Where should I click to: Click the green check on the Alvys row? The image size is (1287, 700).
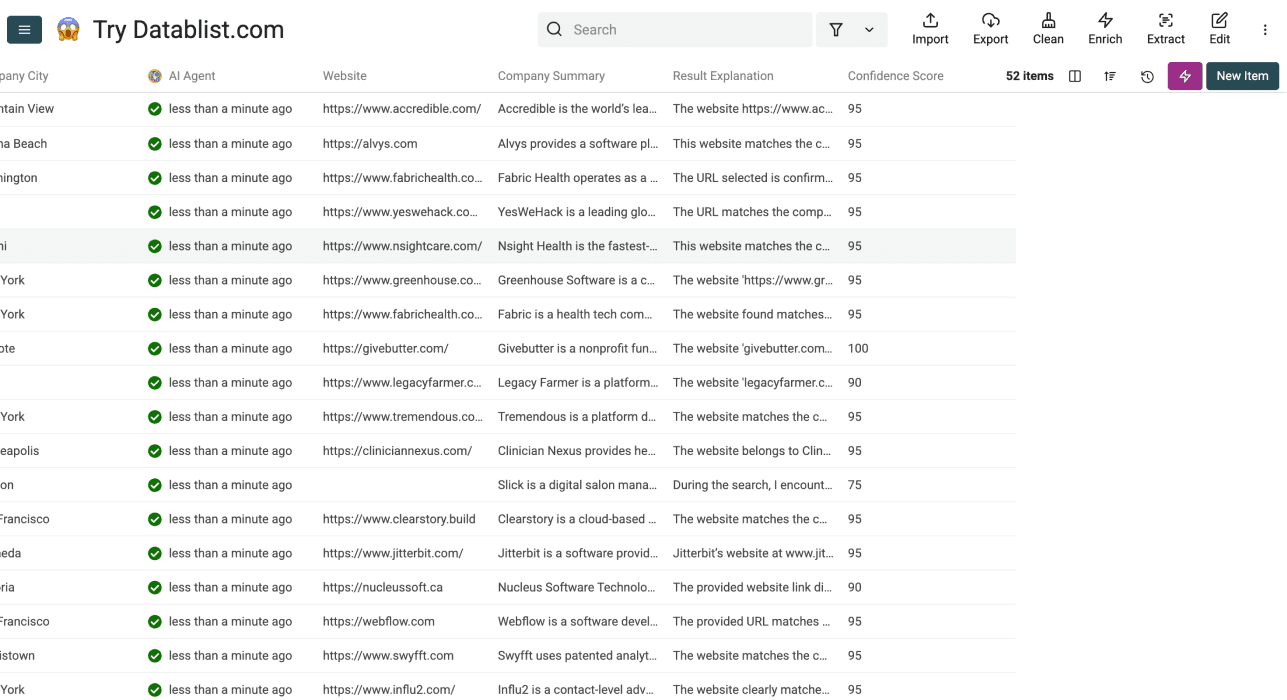point(155,143)
